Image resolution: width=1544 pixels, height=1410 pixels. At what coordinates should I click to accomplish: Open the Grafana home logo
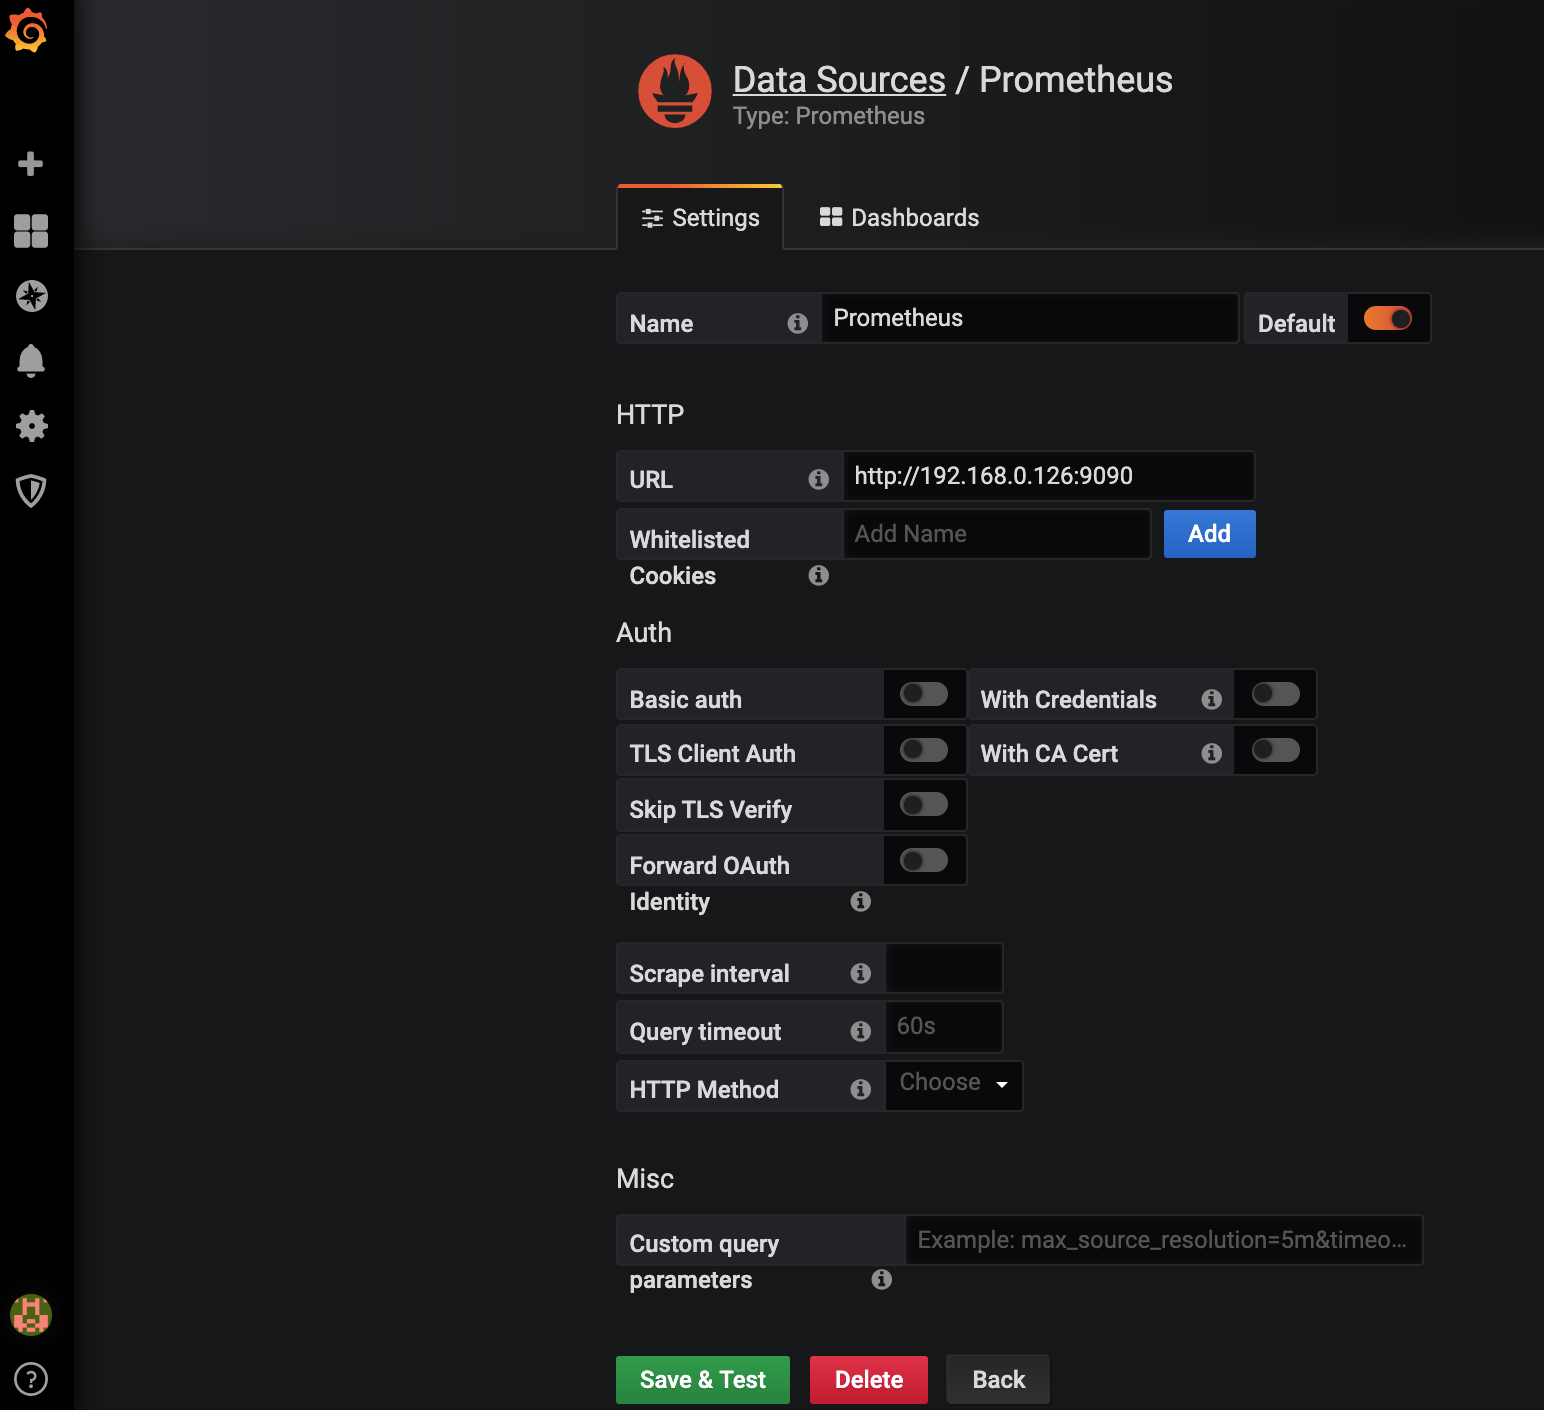click(x=27, y=30)
